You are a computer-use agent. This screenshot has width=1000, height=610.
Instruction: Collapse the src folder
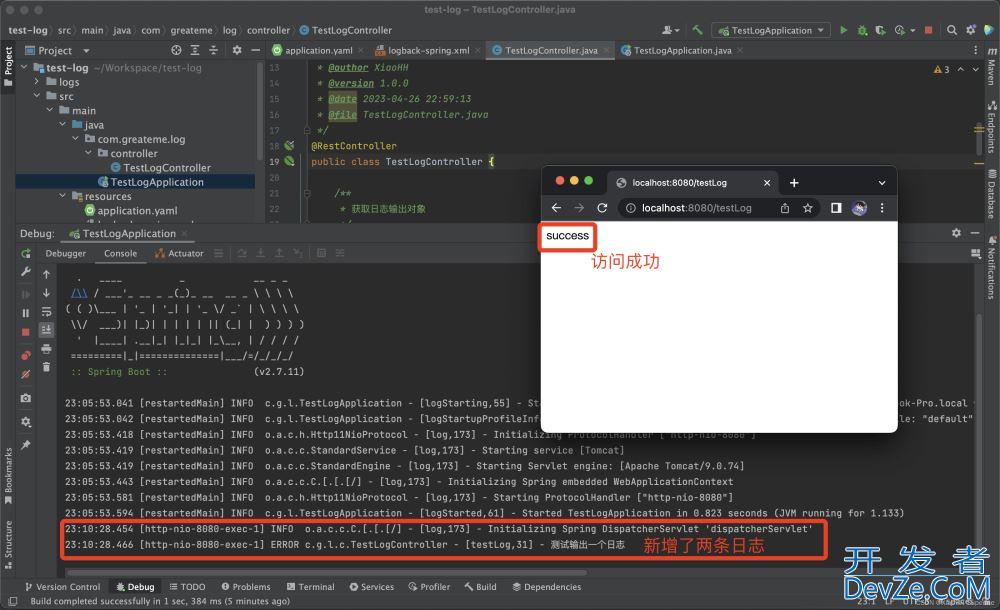36,96
